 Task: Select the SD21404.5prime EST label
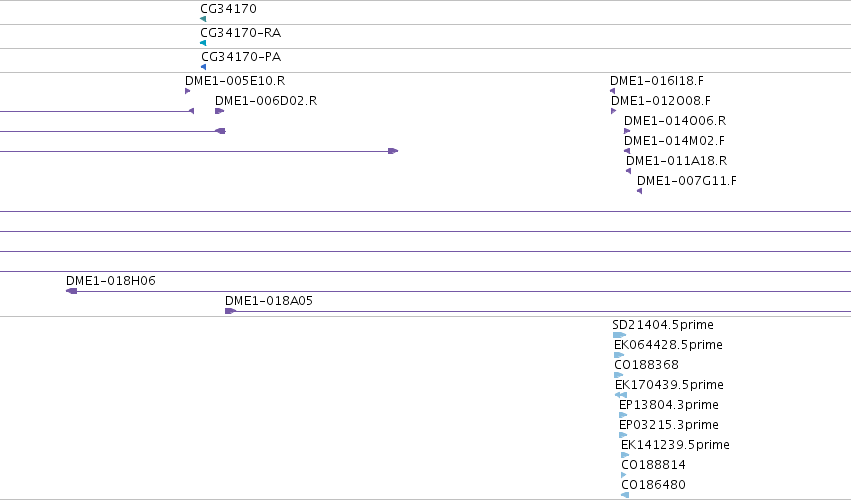[x=663, y=325]
